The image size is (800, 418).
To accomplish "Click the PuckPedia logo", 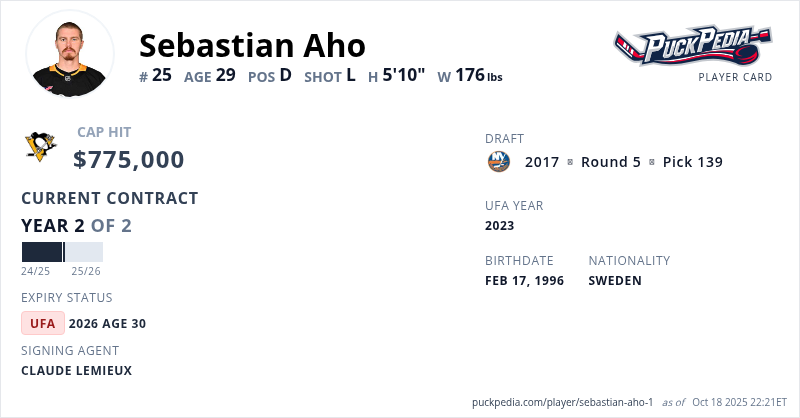I will pos(693,46).
